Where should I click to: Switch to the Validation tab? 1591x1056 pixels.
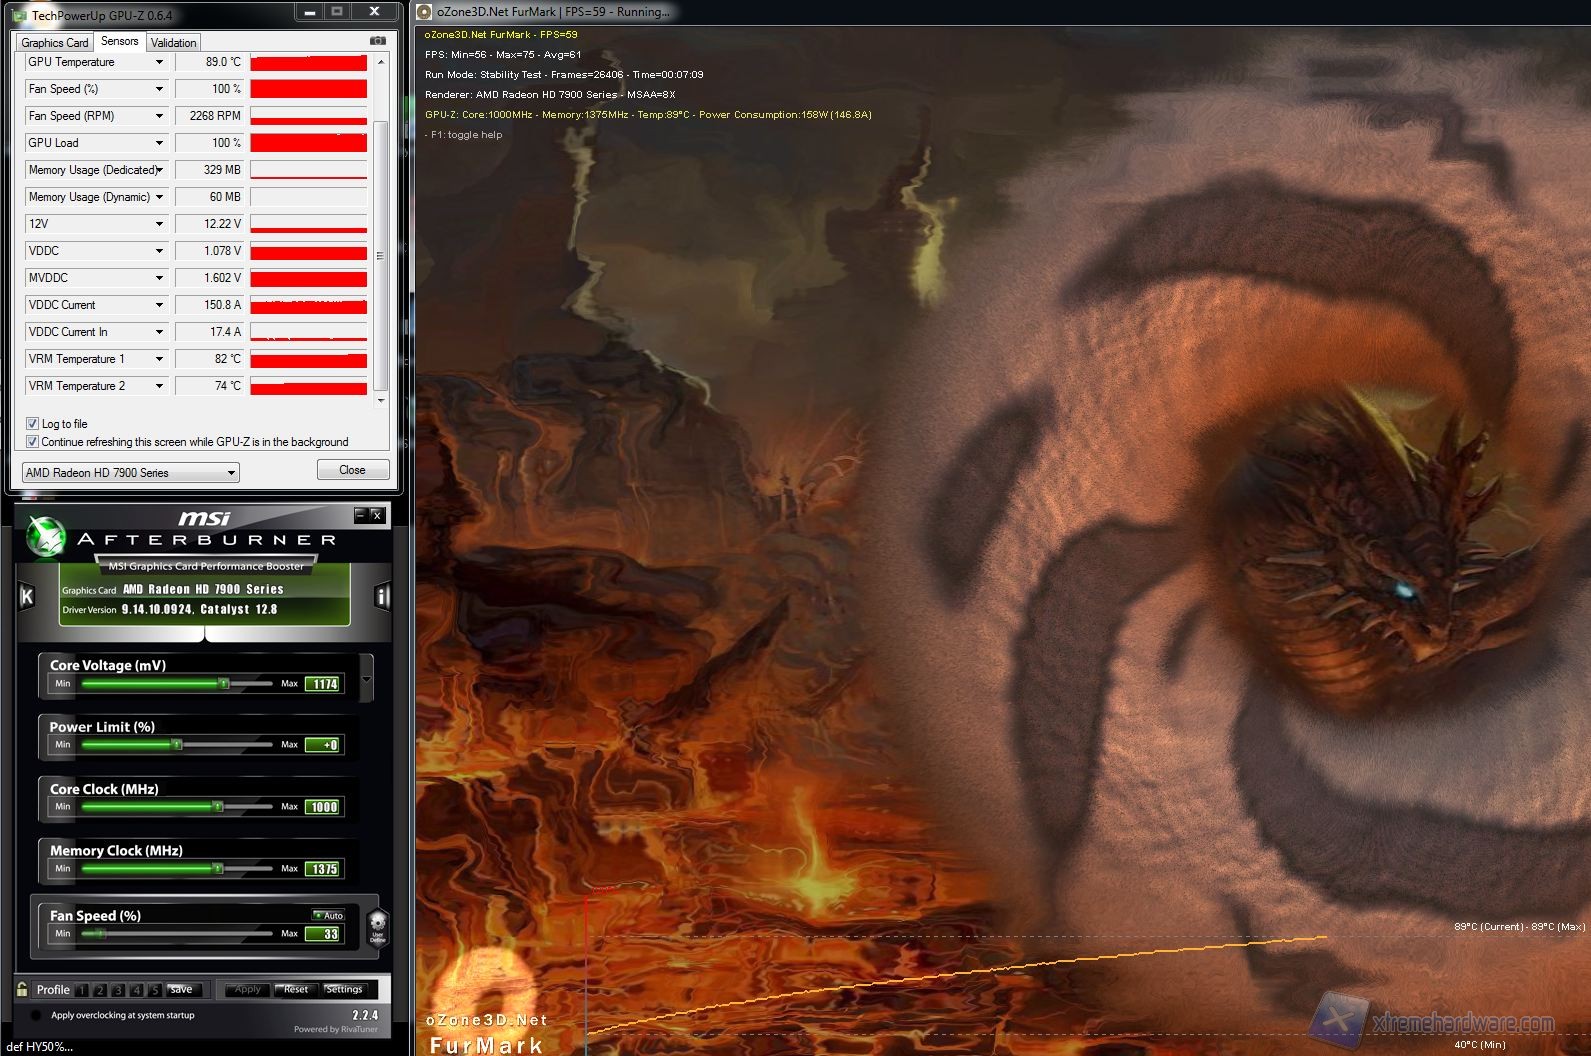tap(174, 42)
